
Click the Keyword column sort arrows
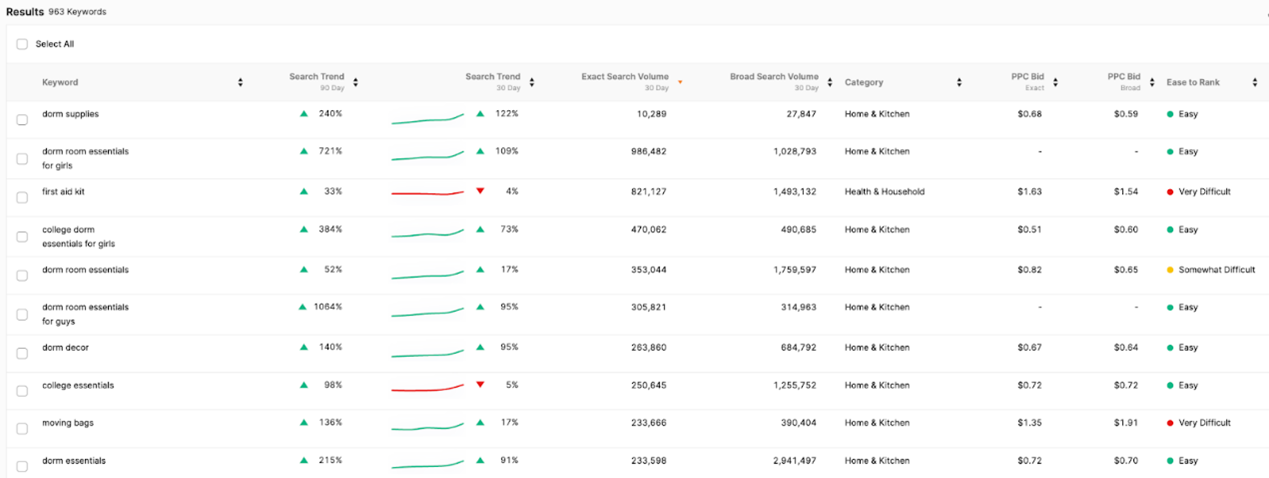click(240, 82)
